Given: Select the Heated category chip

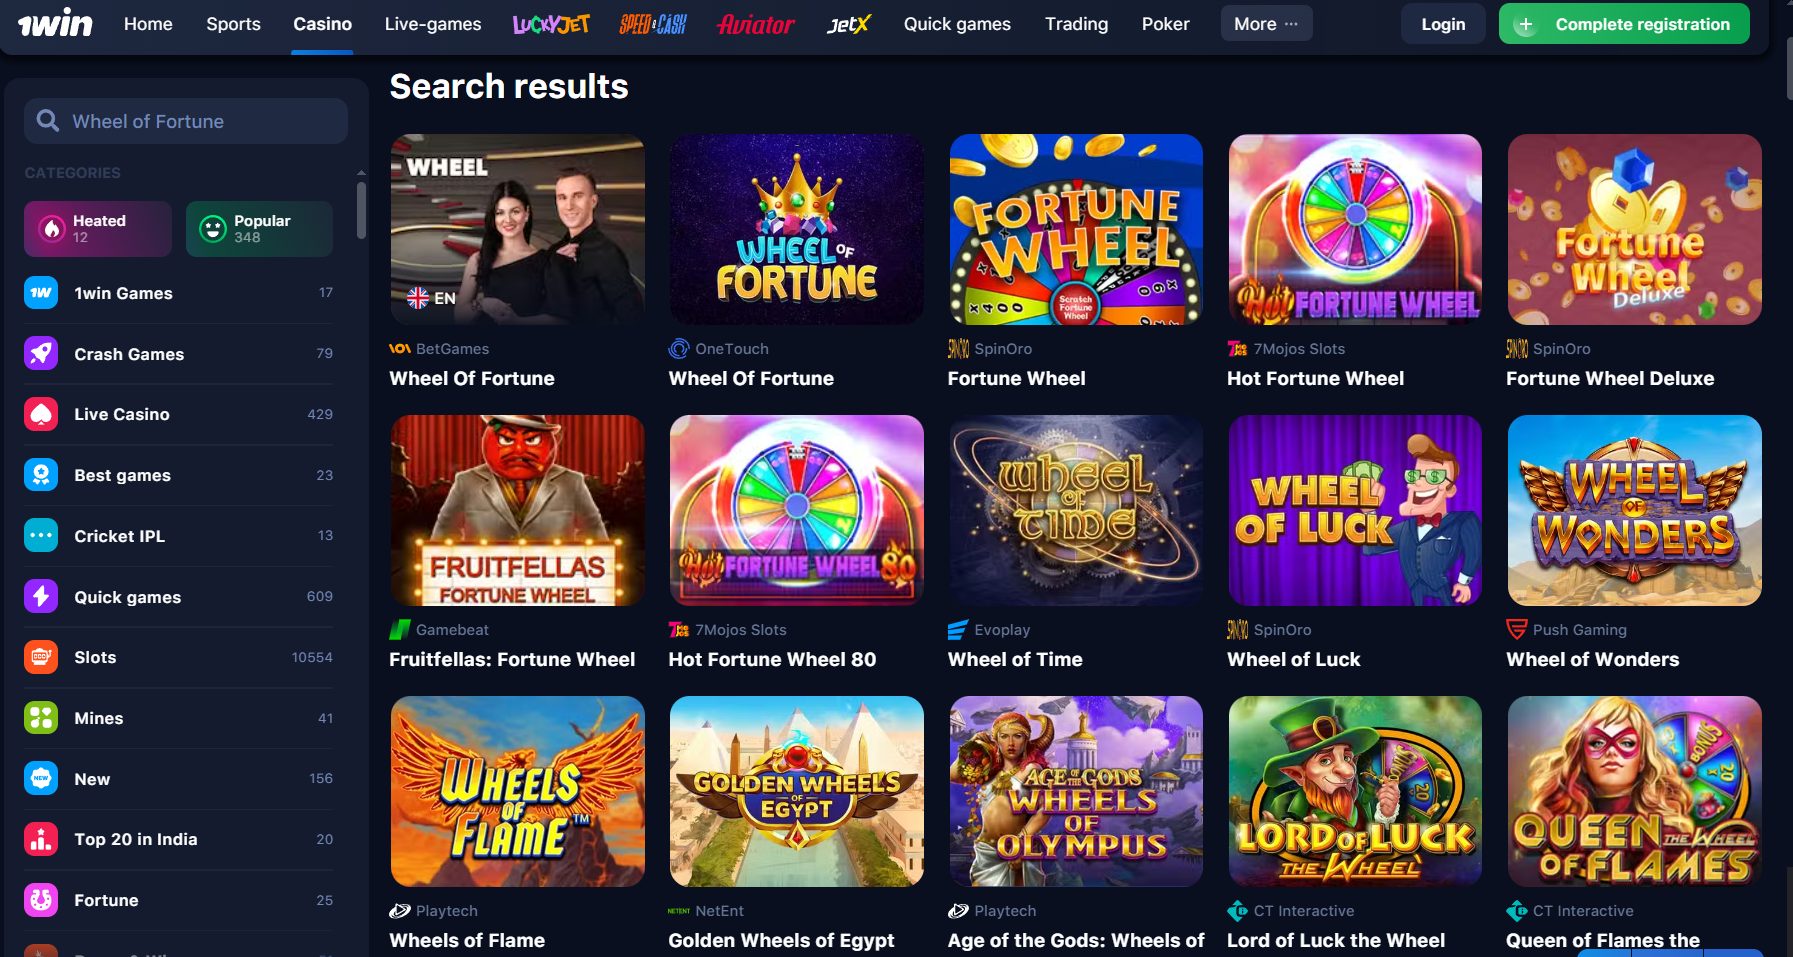Looking at the screenshot, I should coord(98,229).
